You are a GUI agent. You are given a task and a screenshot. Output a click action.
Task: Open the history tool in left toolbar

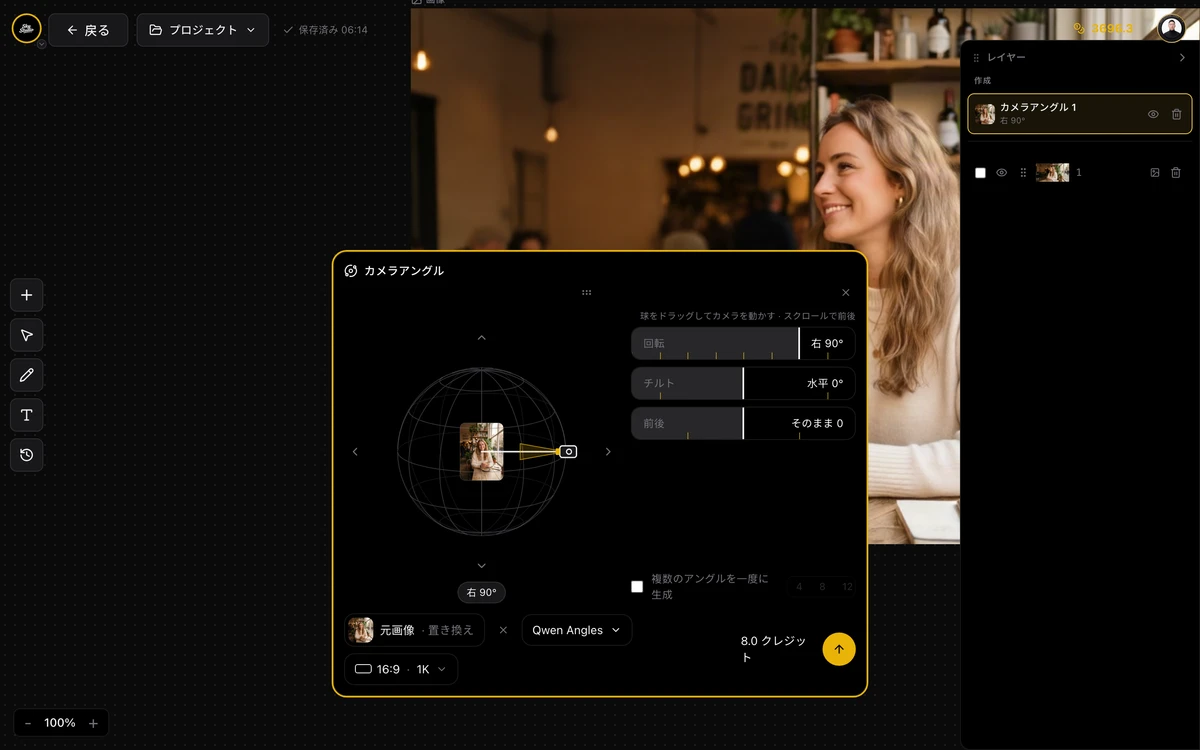(x=27, y=455)
